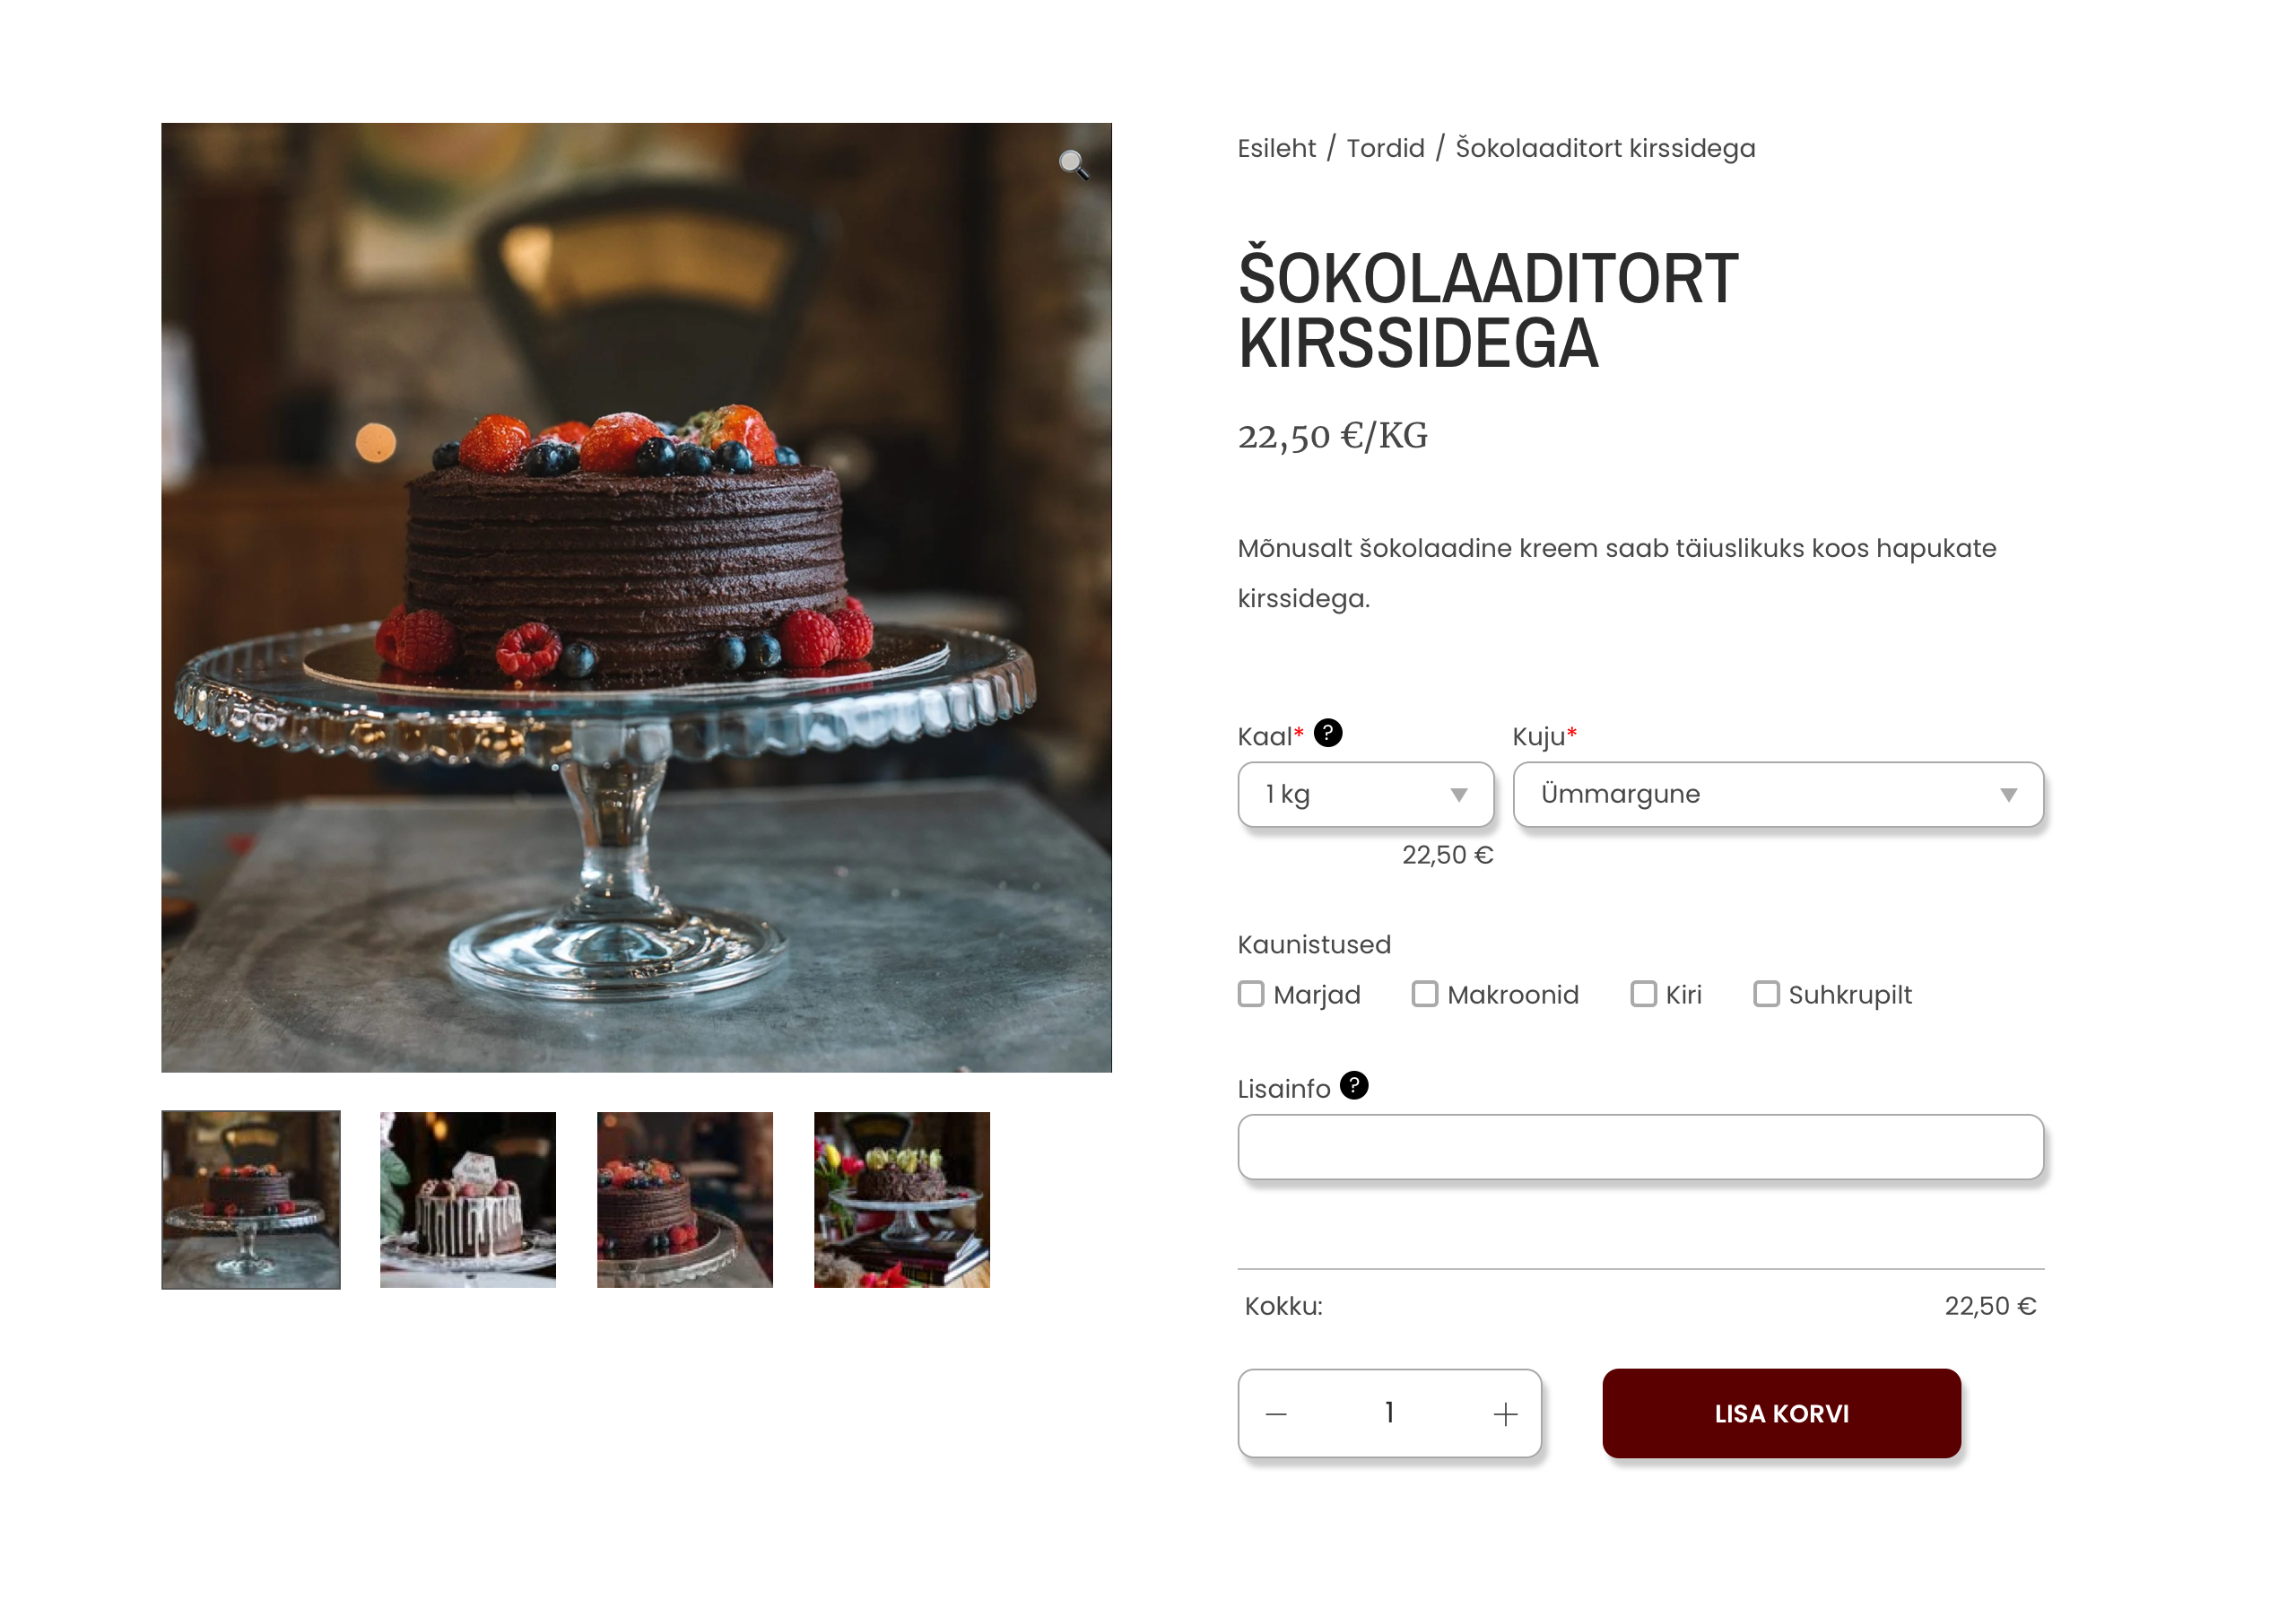Open the Lisainfo help question mark icon

[1353, 1085]
